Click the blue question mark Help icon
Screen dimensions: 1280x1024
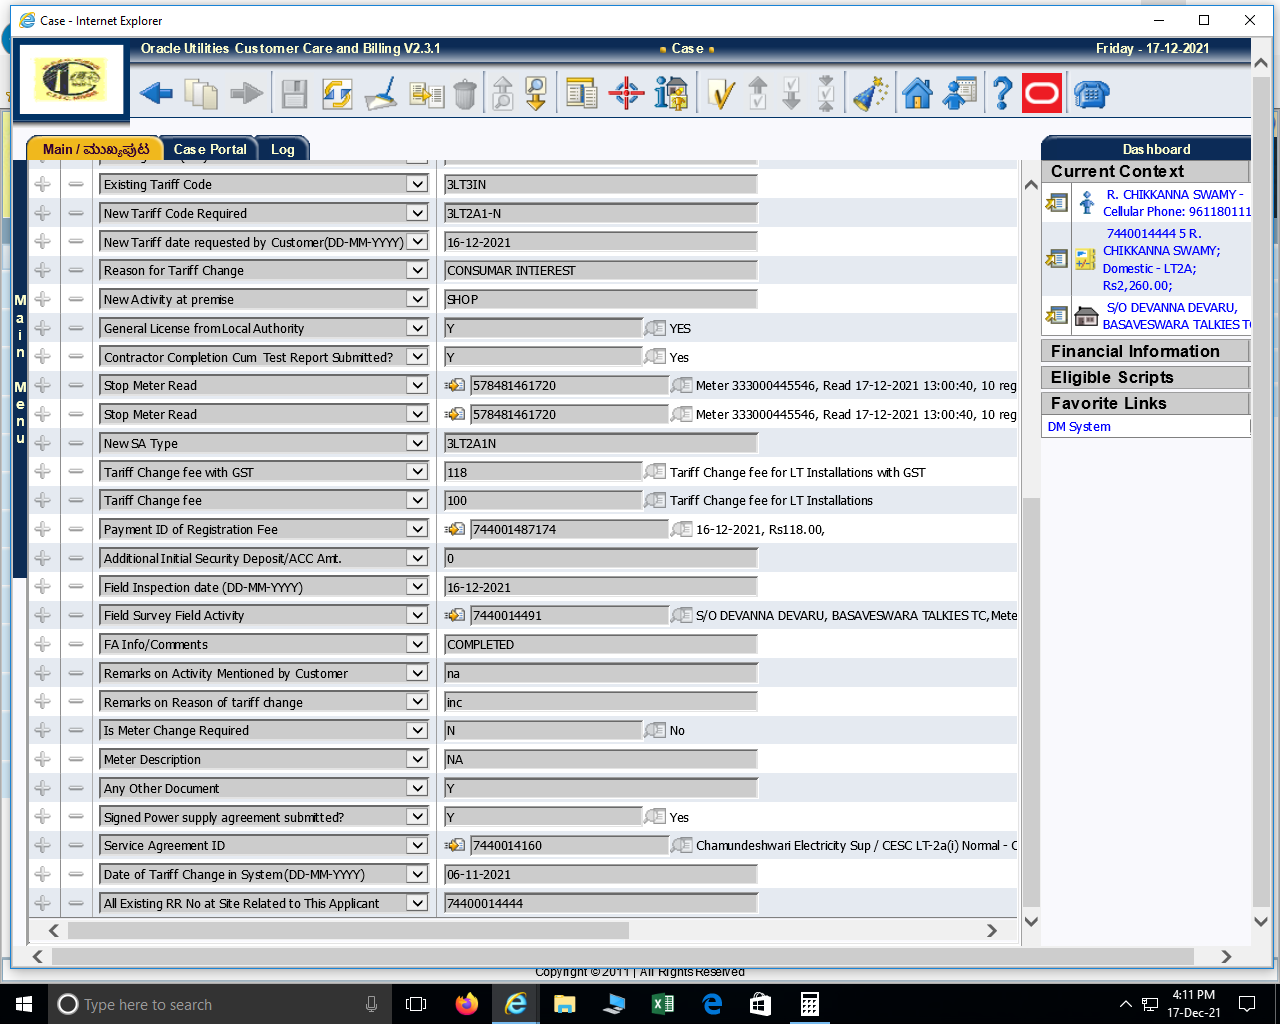[x=1002, y=94]
